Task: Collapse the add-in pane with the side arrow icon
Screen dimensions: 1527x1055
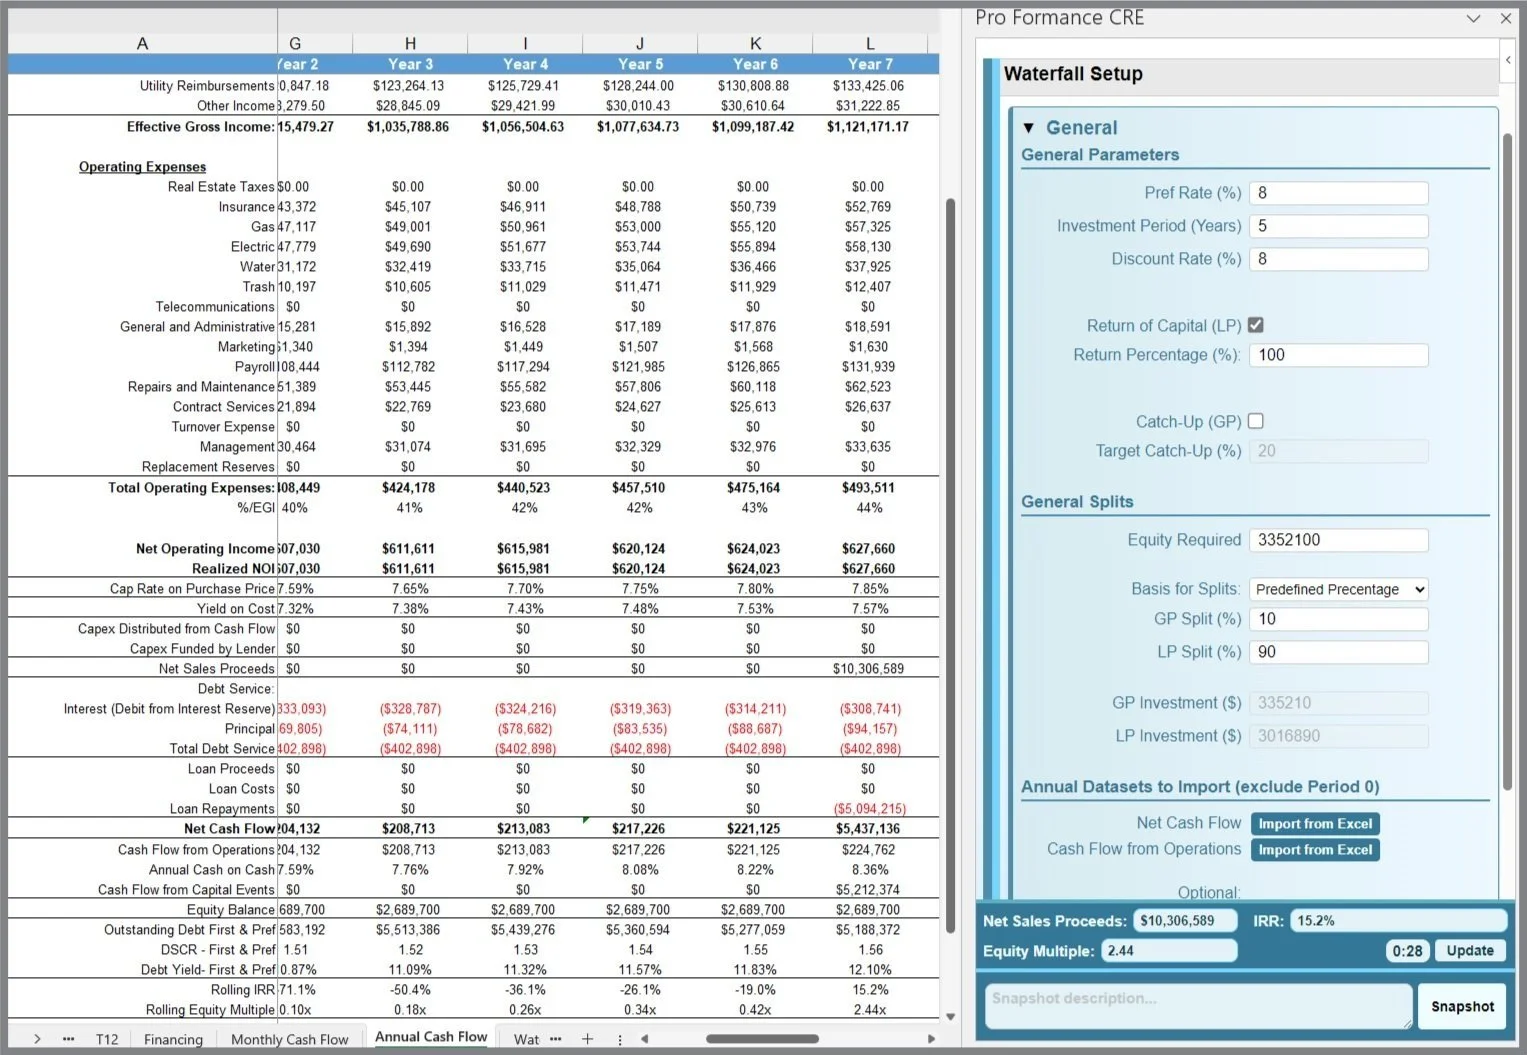Action: (x=1508, y=60)
